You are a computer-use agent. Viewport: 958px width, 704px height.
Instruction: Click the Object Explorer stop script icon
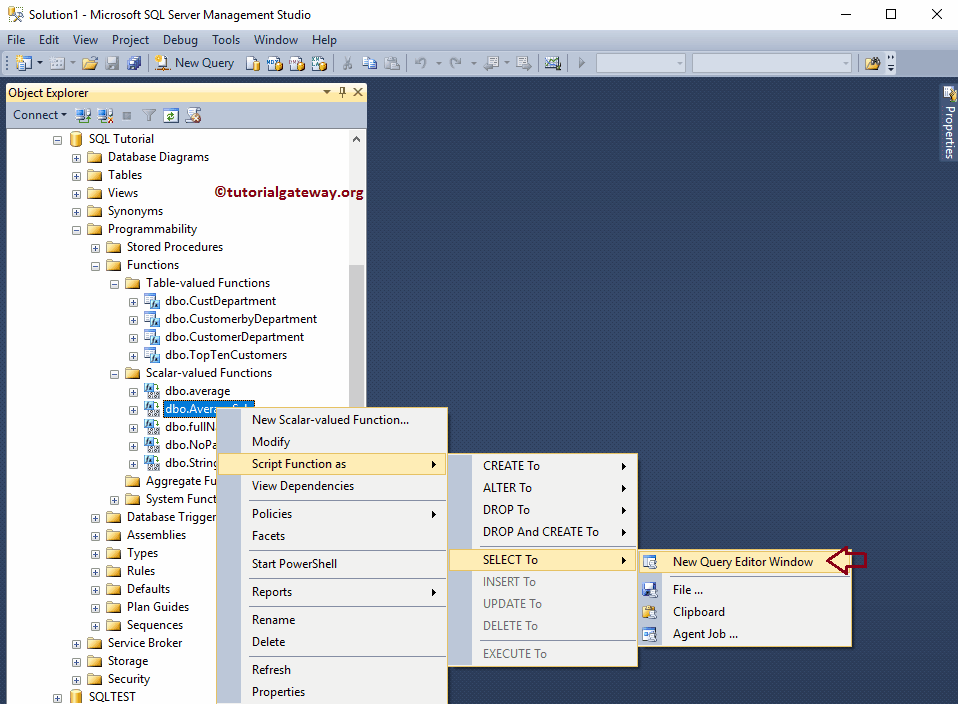click(x=127, y=115)
